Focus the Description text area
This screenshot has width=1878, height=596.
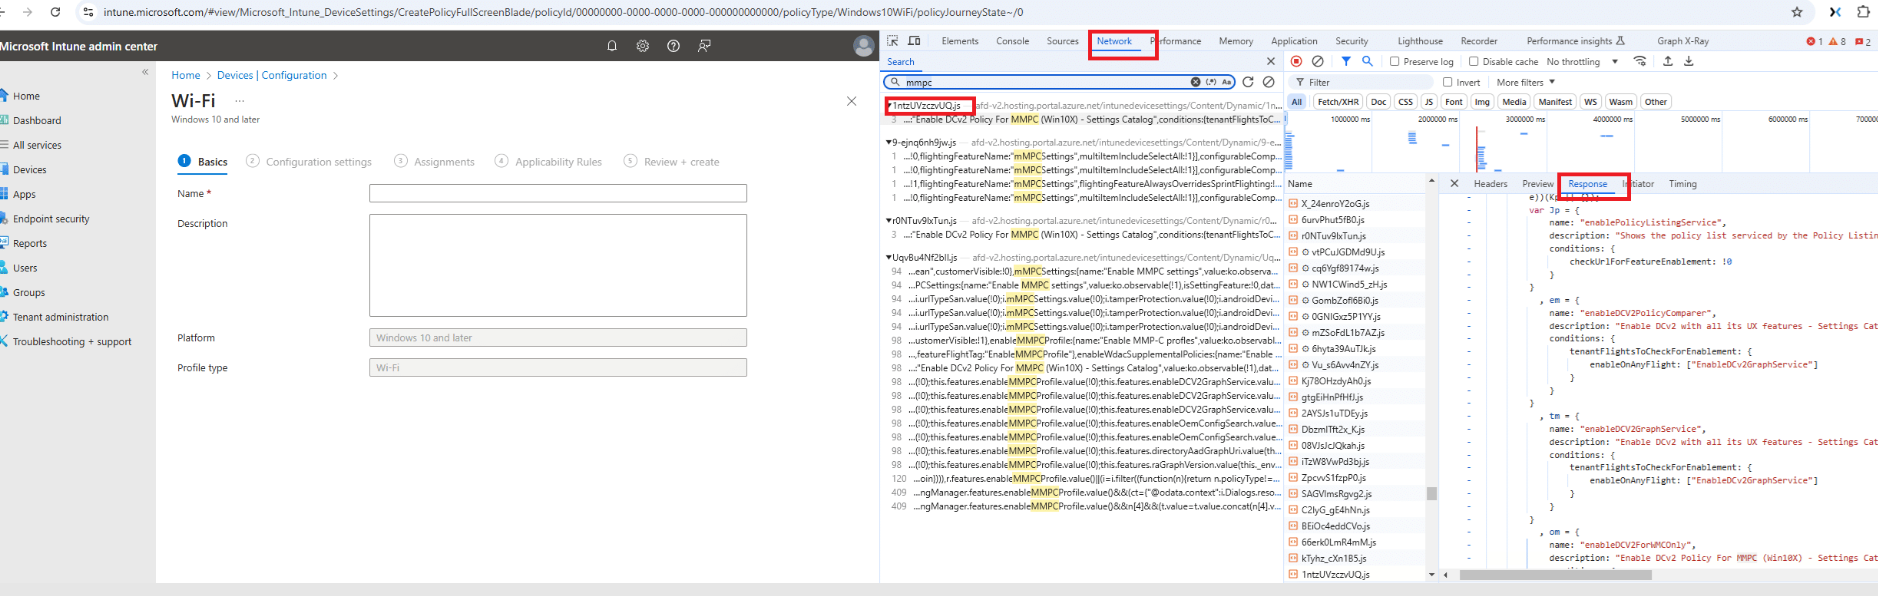(558, 265)
